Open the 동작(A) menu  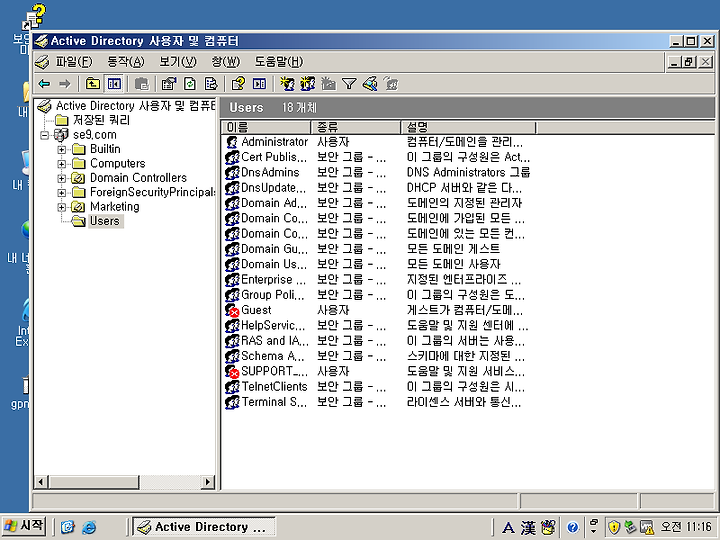click(x=125, y=62)
